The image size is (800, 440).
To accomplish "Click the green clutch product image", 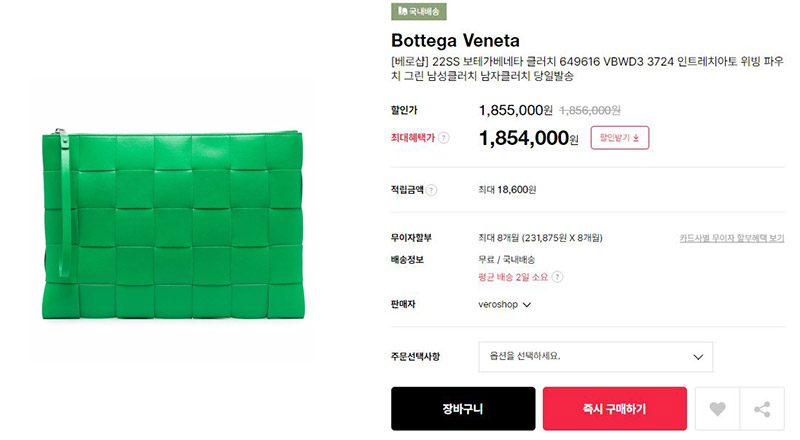I will 172,225.
